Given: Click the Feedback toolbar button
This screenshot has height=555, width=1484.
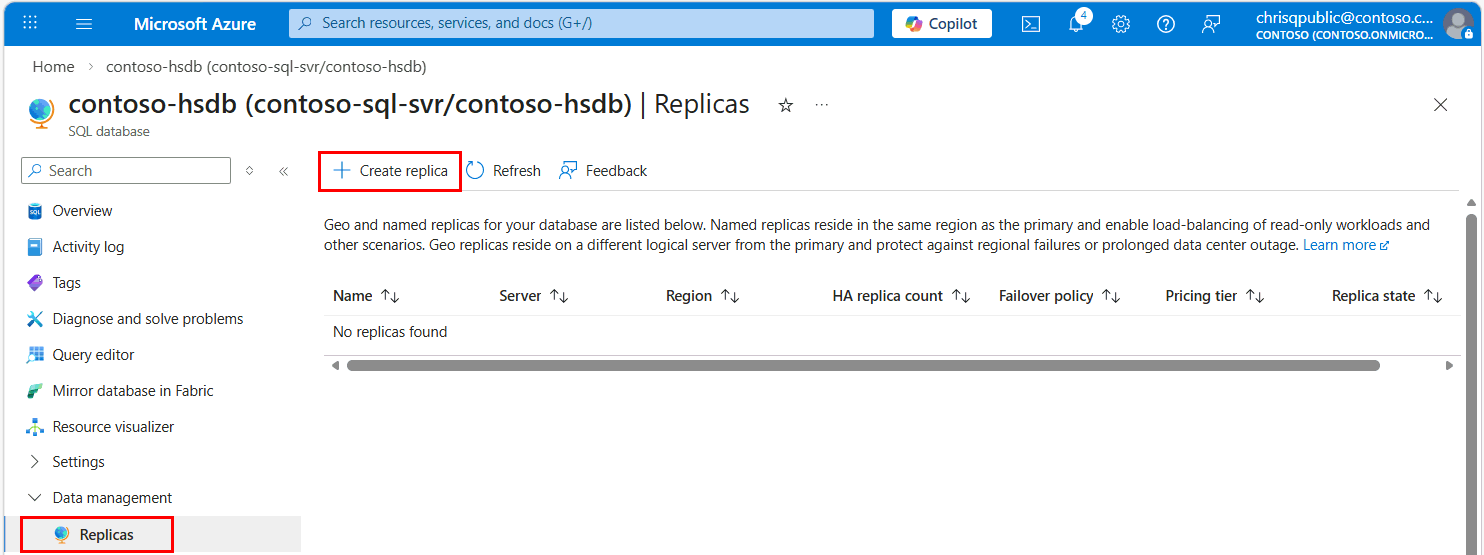Looking at the screenshot, I should click(603, 171).
